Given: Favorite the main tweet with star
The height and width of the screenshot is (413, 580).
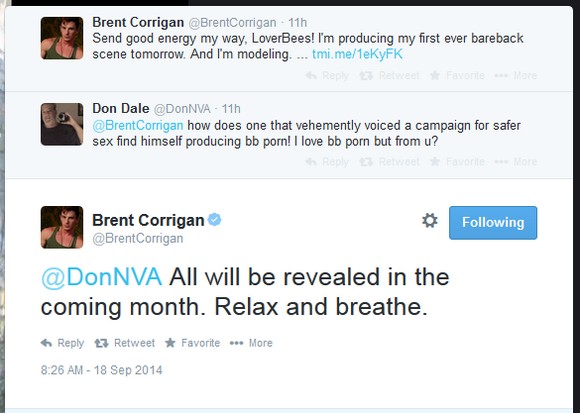Looking at the screenshot, I should click(192, 343).
